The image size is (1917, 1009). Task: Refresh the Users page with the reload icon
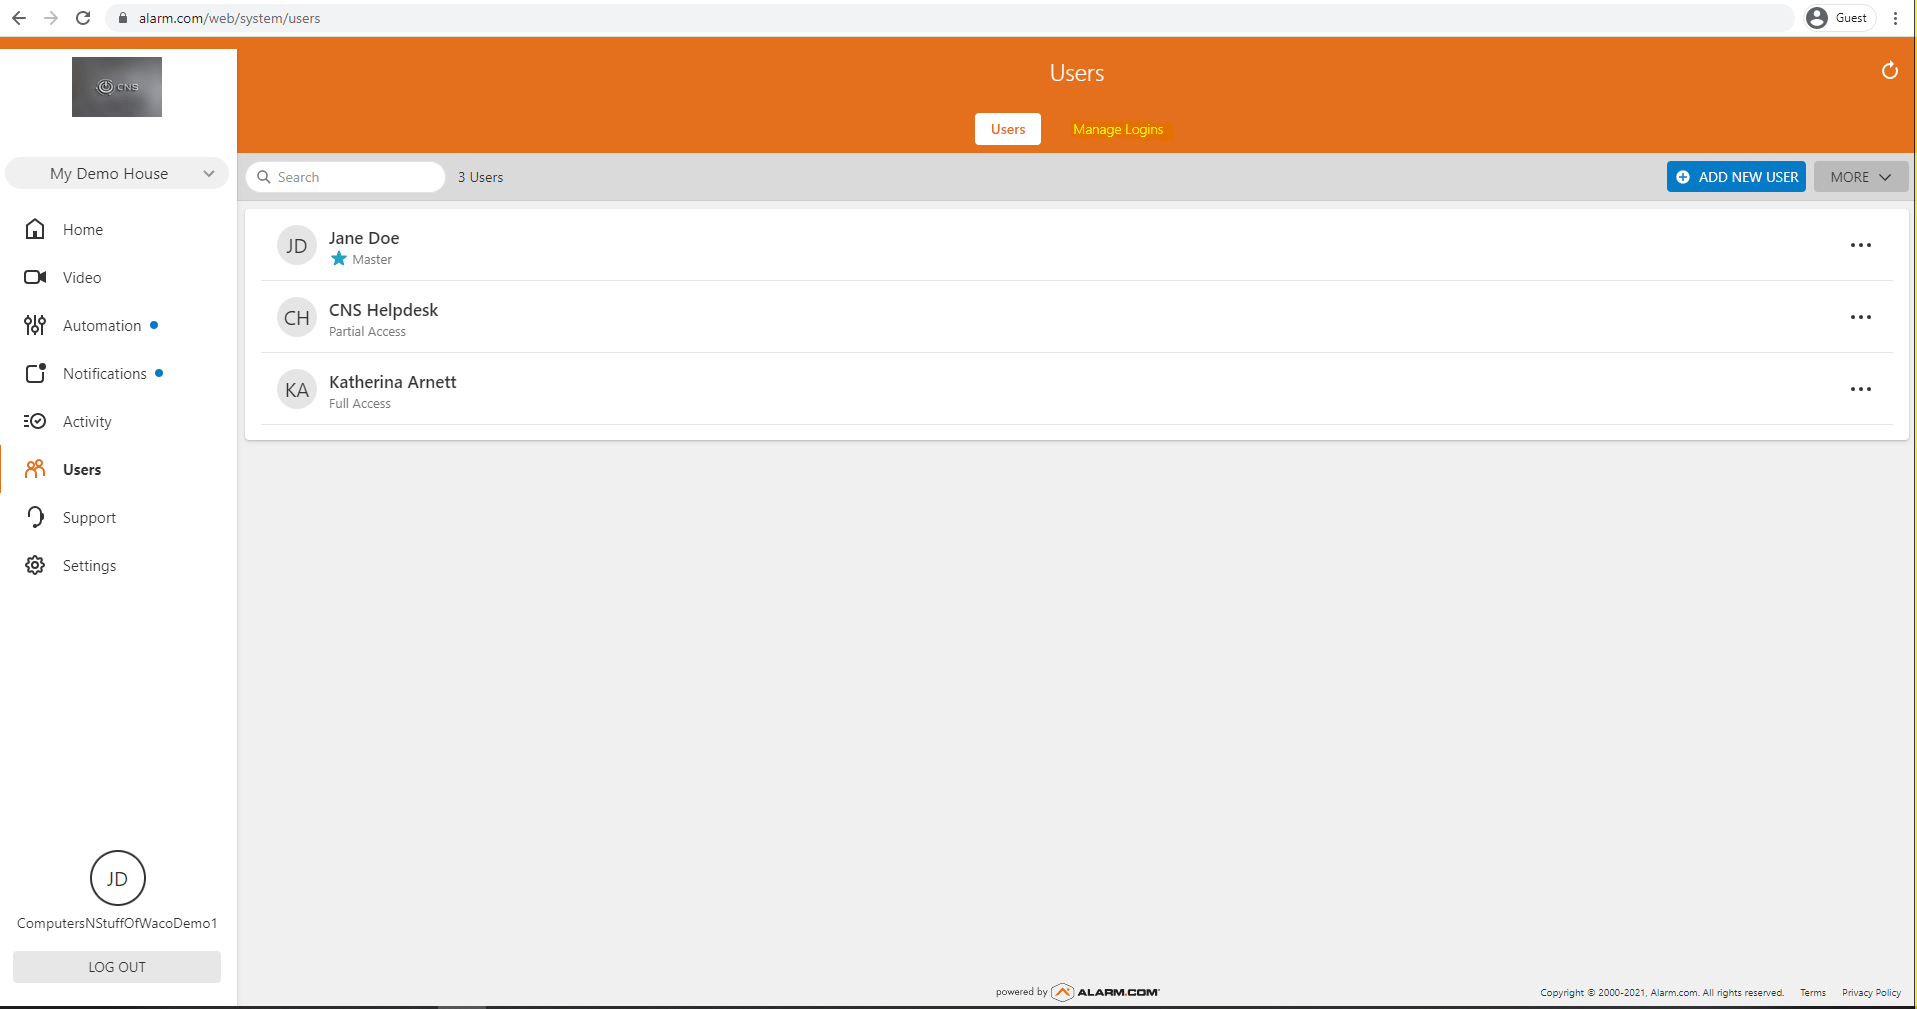(x=1889, y=71)
